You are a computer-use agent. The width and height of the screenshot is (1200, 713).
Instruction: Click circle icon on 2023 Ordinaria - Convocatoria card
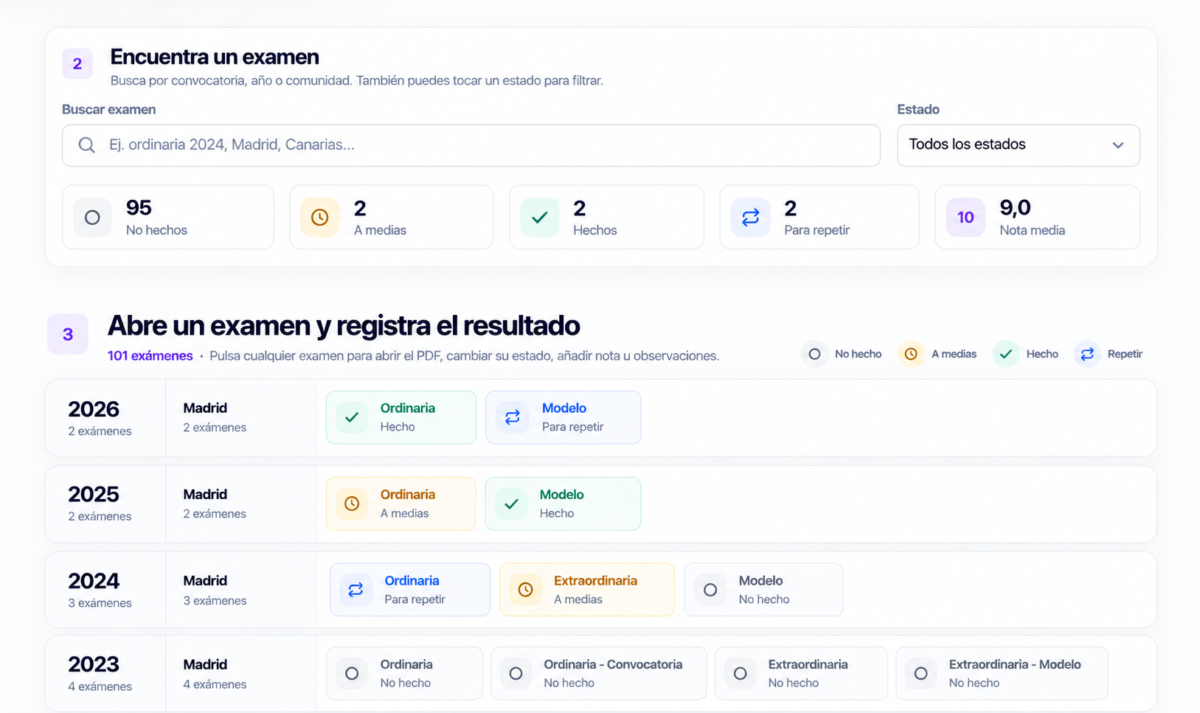[516, 674]
